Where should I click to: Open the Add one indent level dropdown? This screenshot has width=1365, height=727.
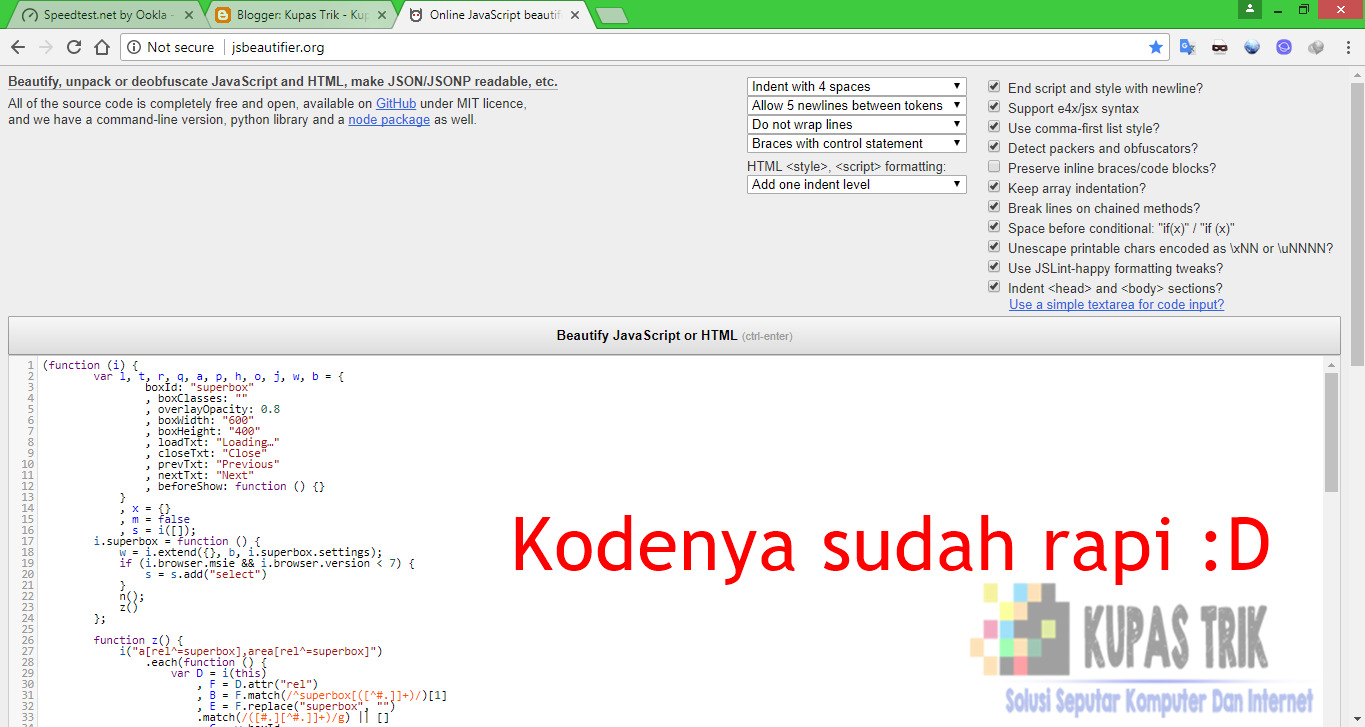(855, 184)
